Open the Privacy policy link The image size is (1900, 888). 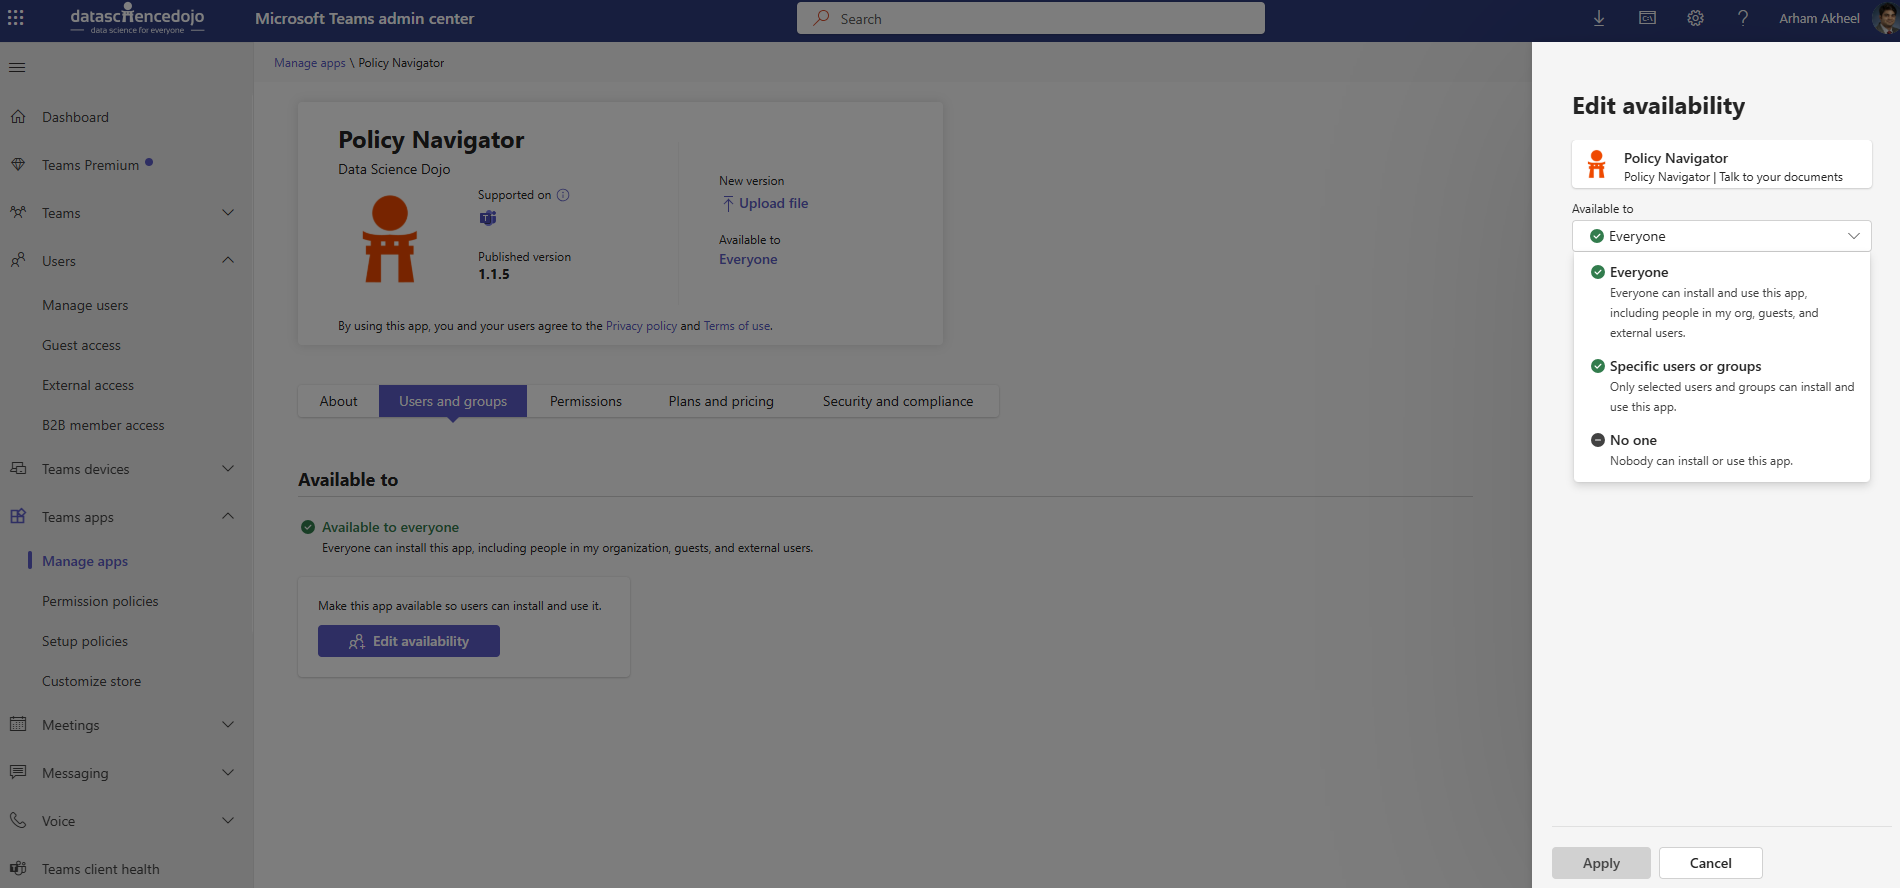click(x=641, y=326)
